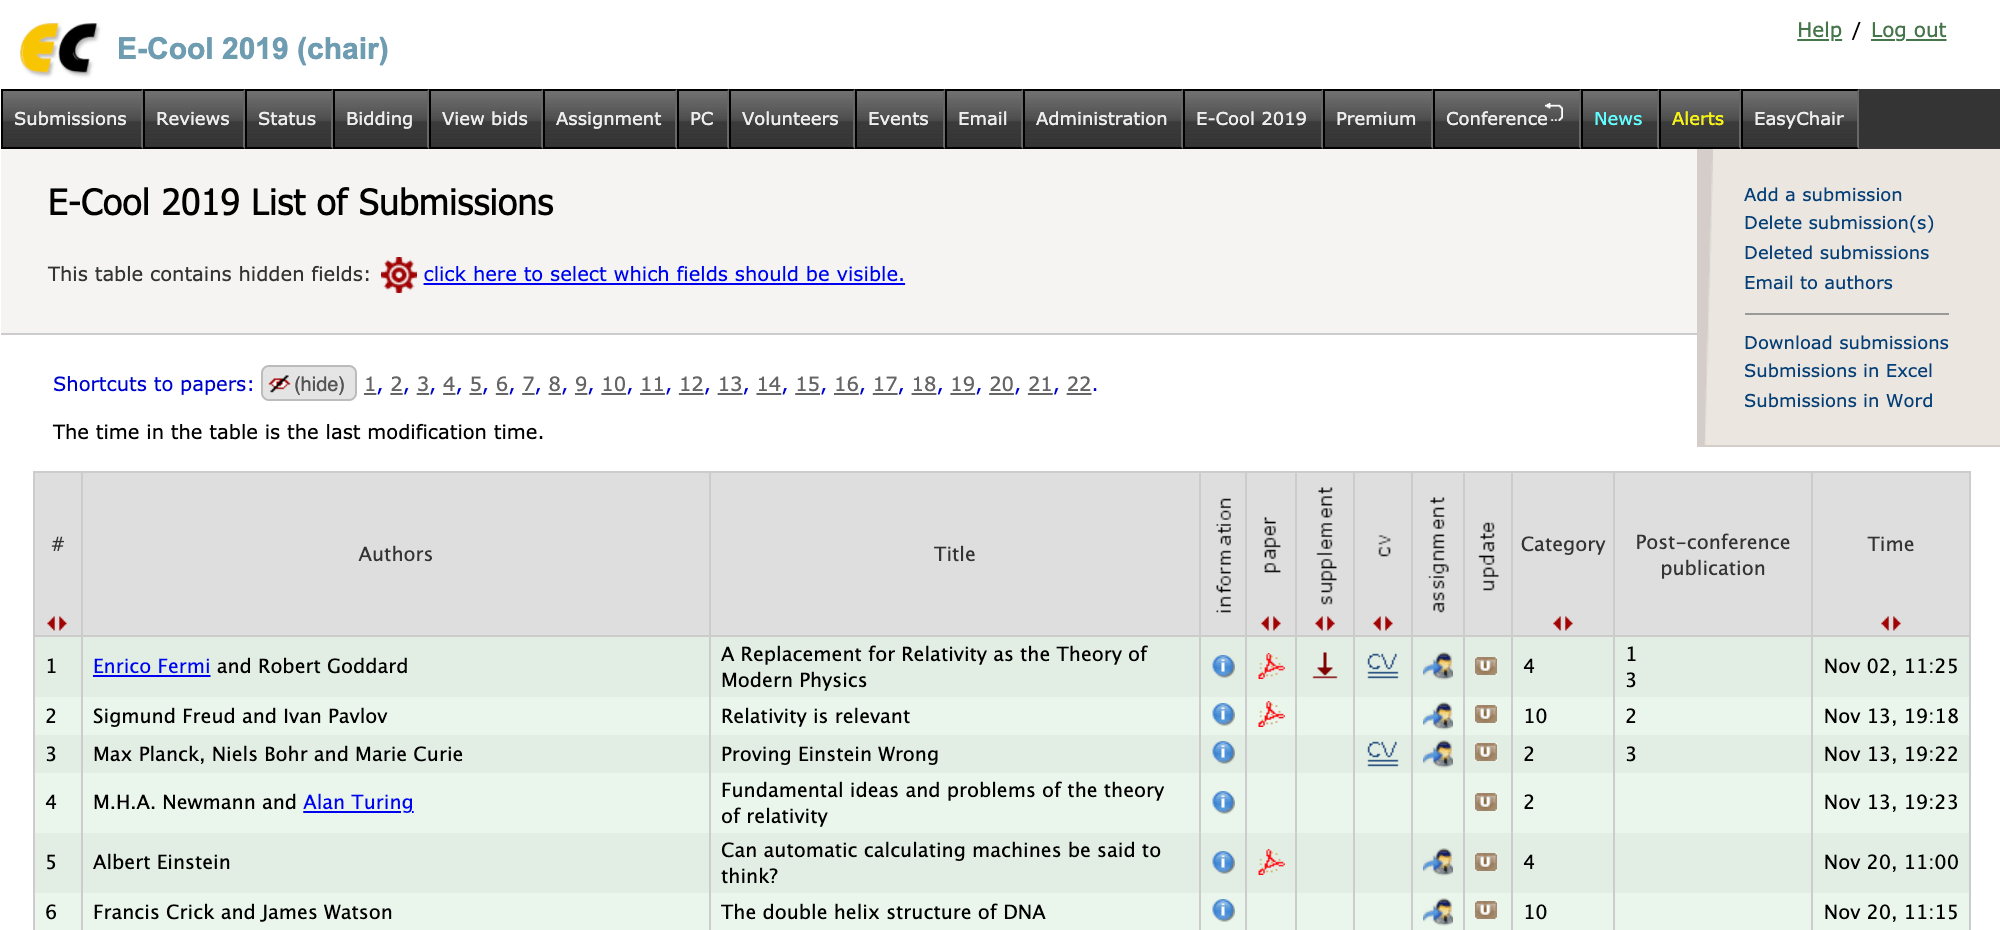Open the PDF paper for "Relativity is relevant"
2000x930 pixels.
pyautogui.click(x=1271, y=715)
